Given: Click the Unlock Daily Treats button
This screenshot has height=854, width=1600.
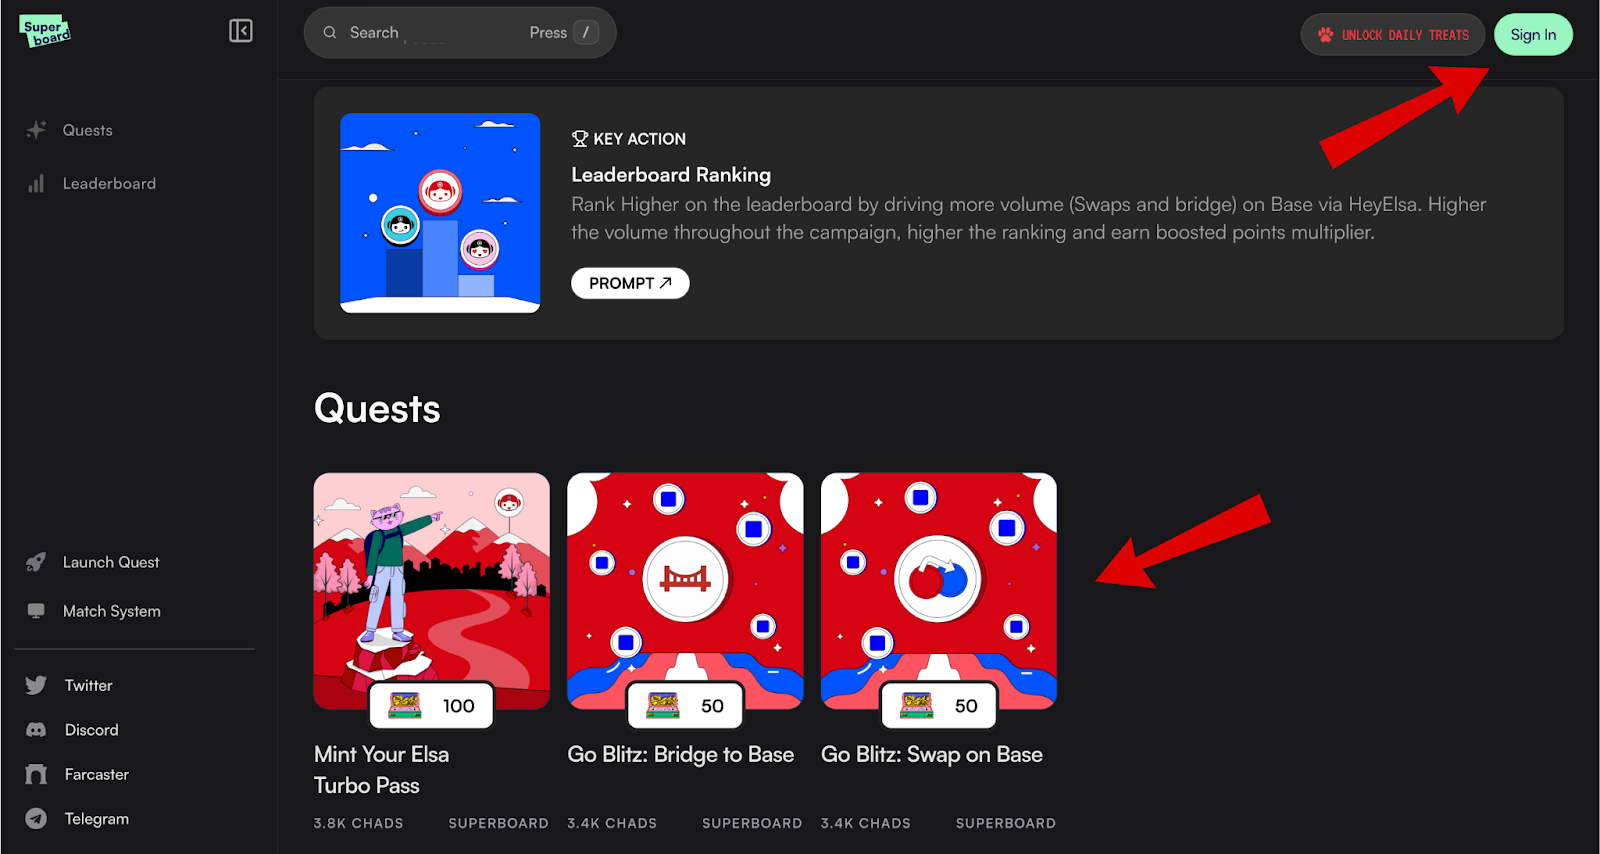Looking at the screenshot, I should 1392,35.
